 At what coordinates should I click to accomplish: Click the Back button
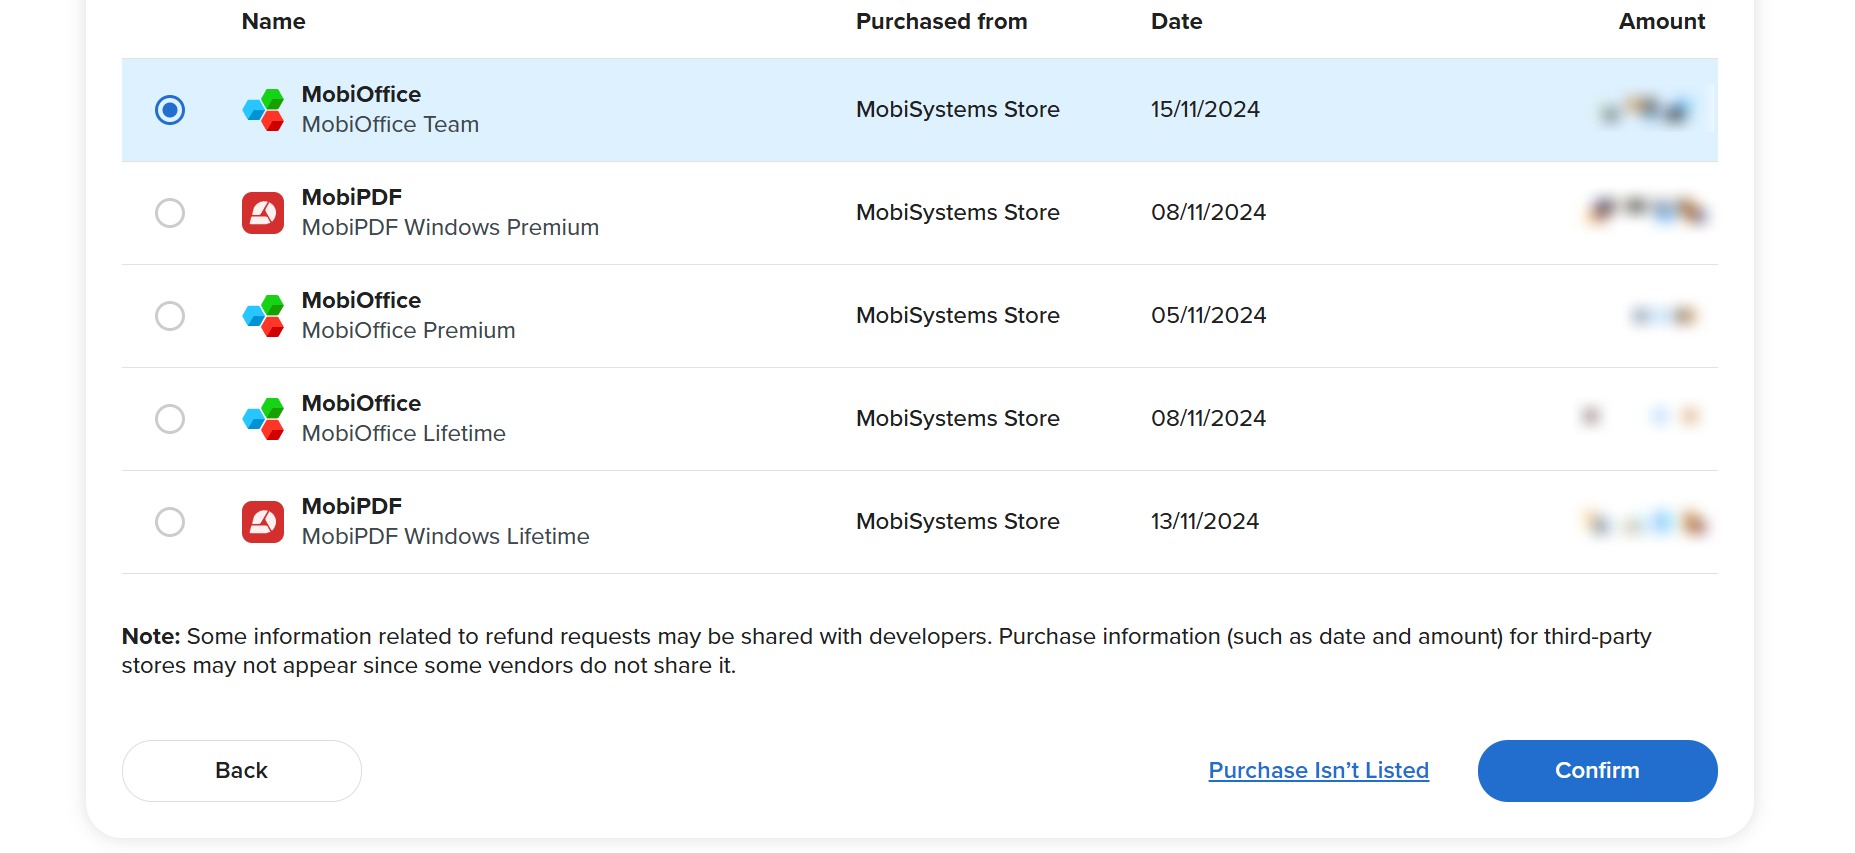point(241,770)
